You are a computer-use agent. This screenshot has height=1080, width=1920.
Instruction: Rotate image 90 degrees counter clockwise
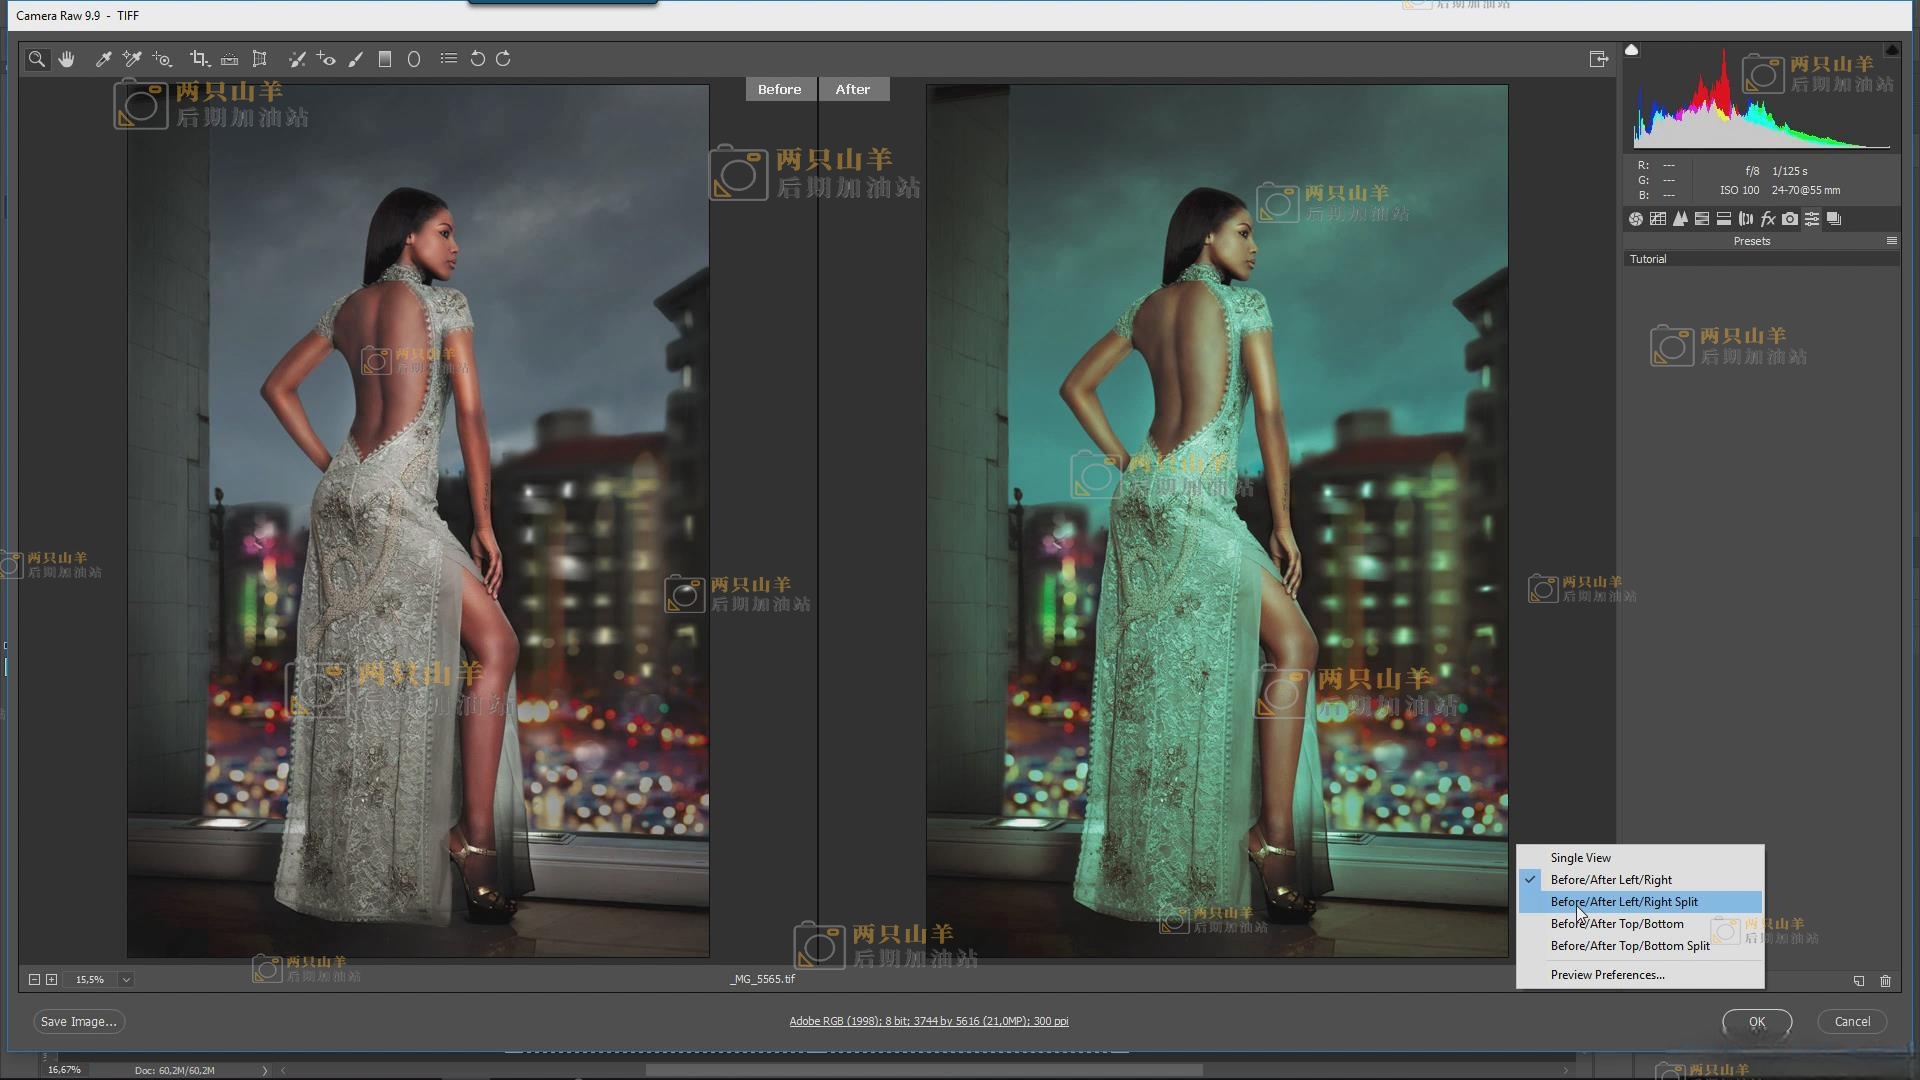pyautogui.click(x=478, y=59)
